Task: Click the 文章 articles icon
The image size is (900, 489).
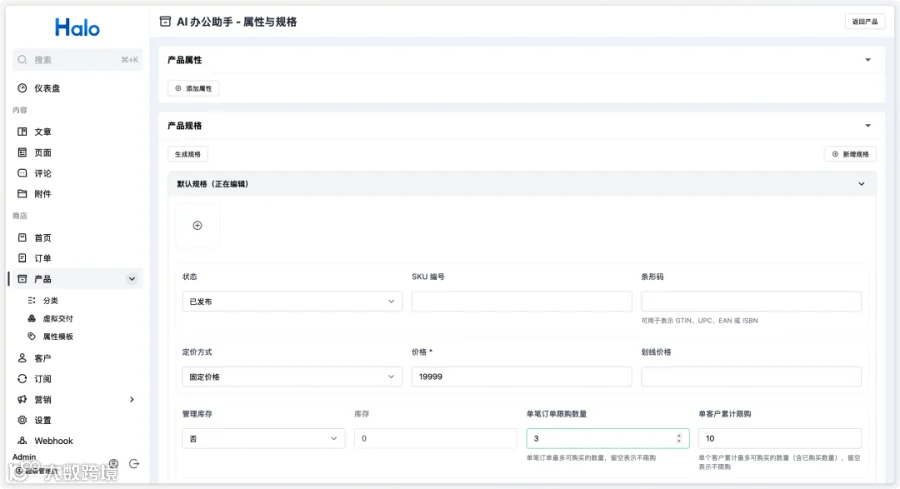Action: point(22,131)
